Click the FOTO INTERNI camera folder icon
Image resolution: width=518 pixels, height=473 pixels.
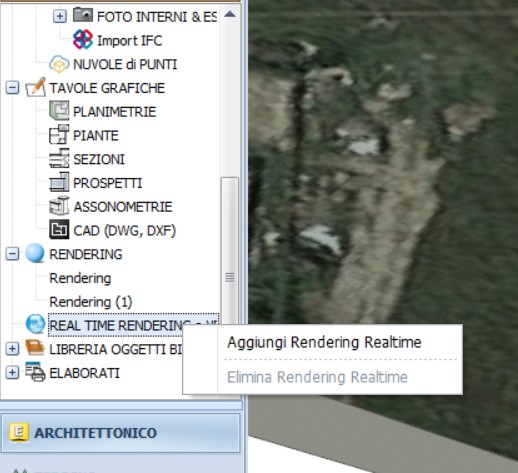pyautogui.click(x=83, y=15)
